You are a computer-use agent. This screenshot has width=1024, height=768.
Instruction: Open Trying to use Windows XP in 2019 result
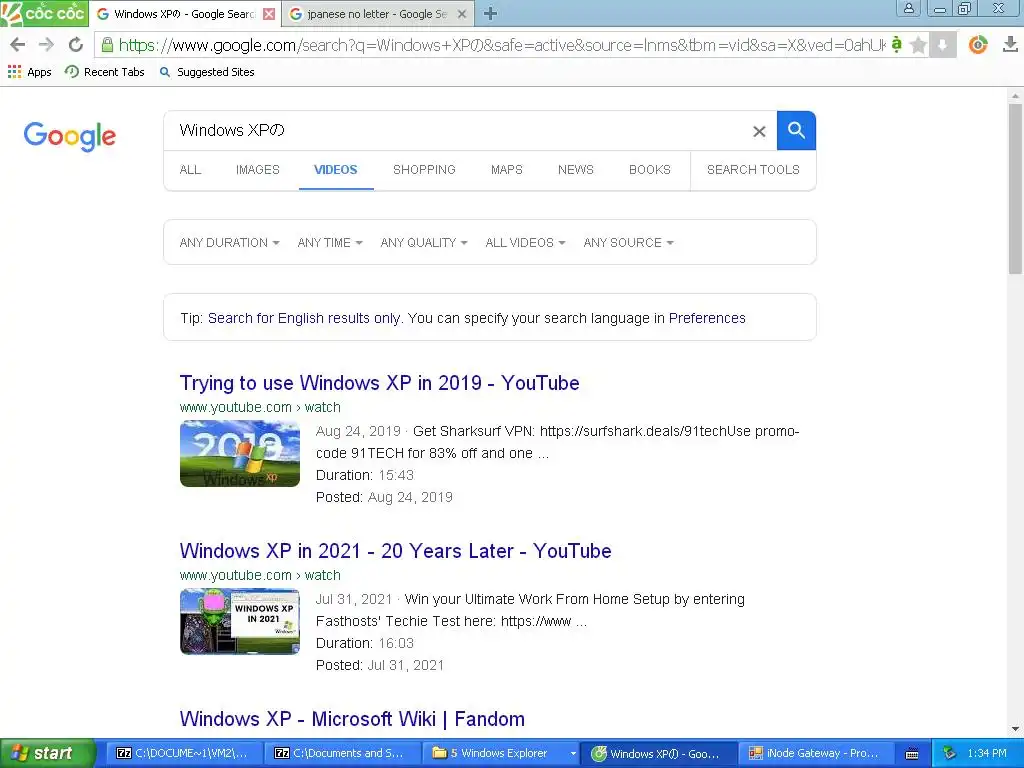[x=379, y=383]
